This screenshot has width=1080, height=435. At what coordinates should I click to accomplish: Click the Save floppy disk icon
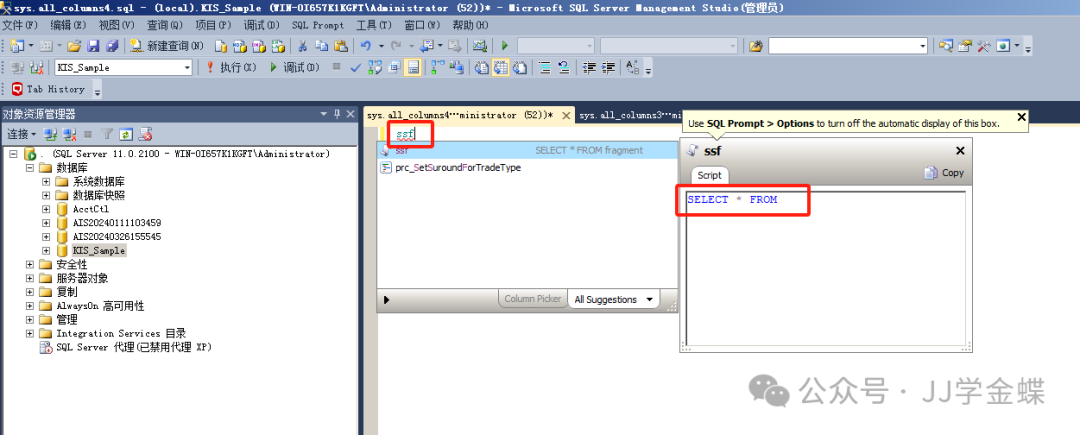point(93,46)
